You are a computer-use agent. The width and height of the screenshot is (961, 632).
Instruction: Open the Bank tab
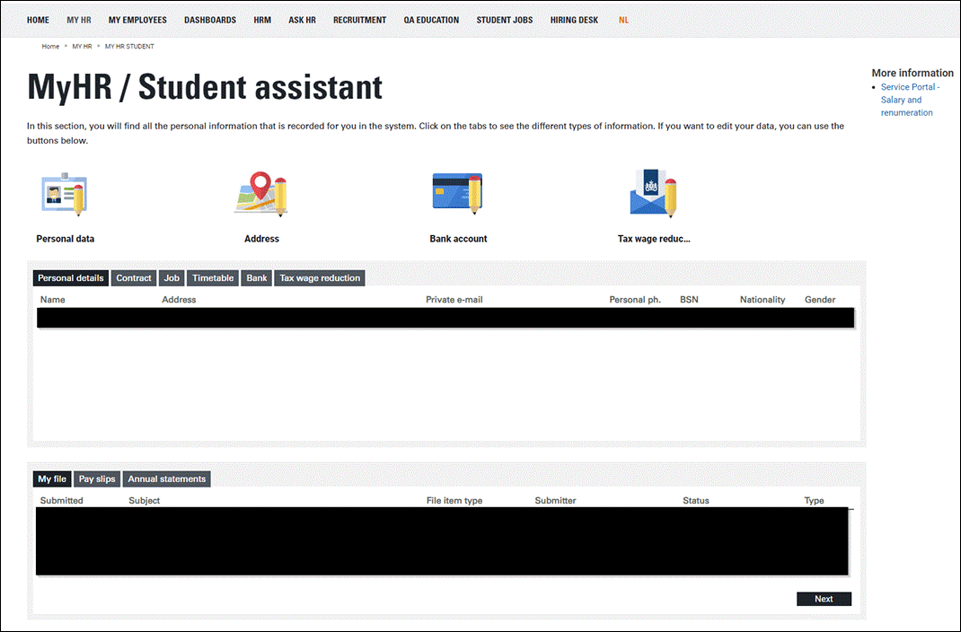pos(256,278)
